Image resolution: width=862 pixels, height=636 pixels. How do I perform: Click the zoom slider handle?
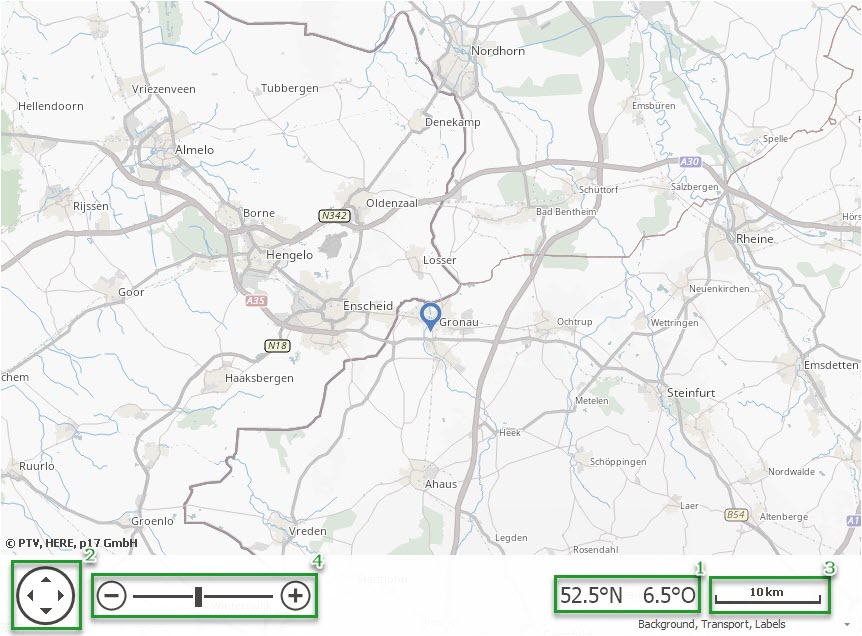click(198, 596)
